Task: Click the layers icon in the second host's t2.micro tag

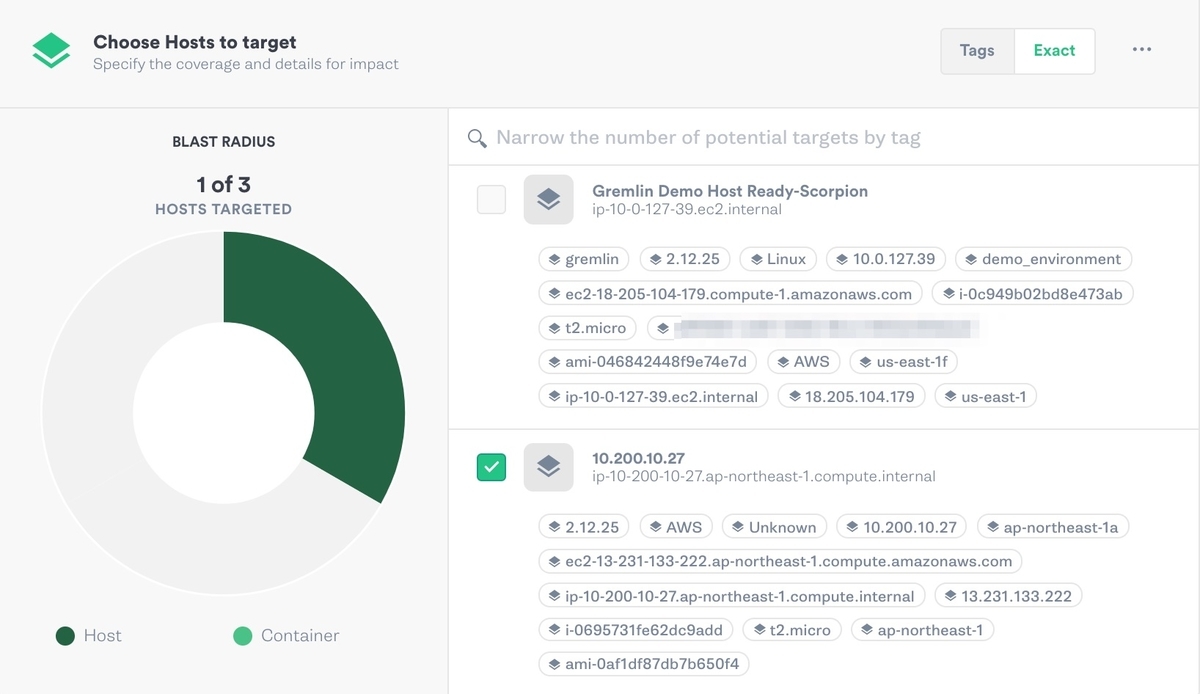Action: pos(761,631)
